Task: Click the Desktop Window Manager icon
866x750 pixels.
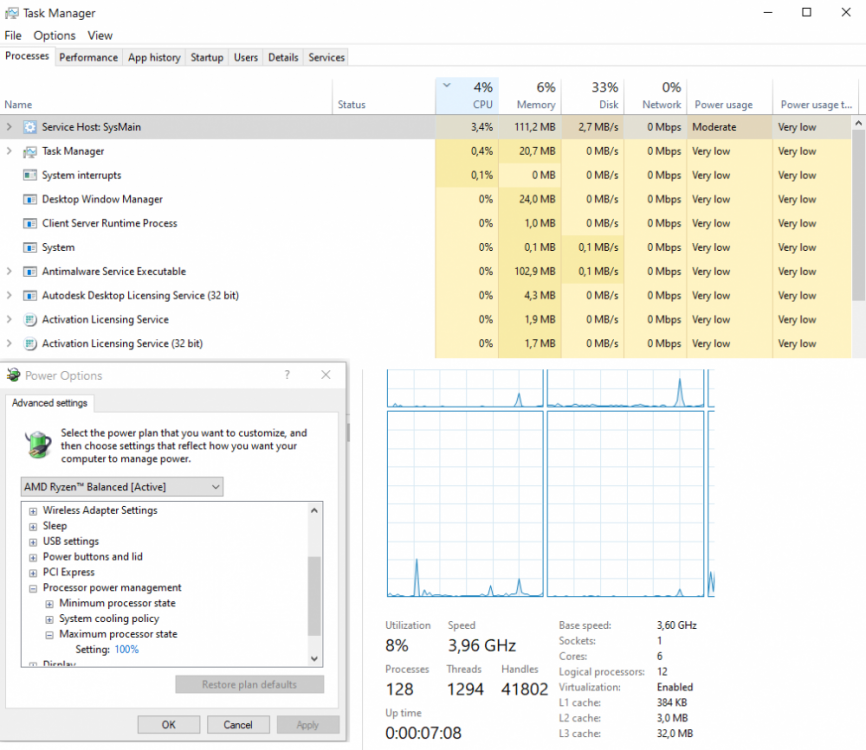Action: click(30, 199)
